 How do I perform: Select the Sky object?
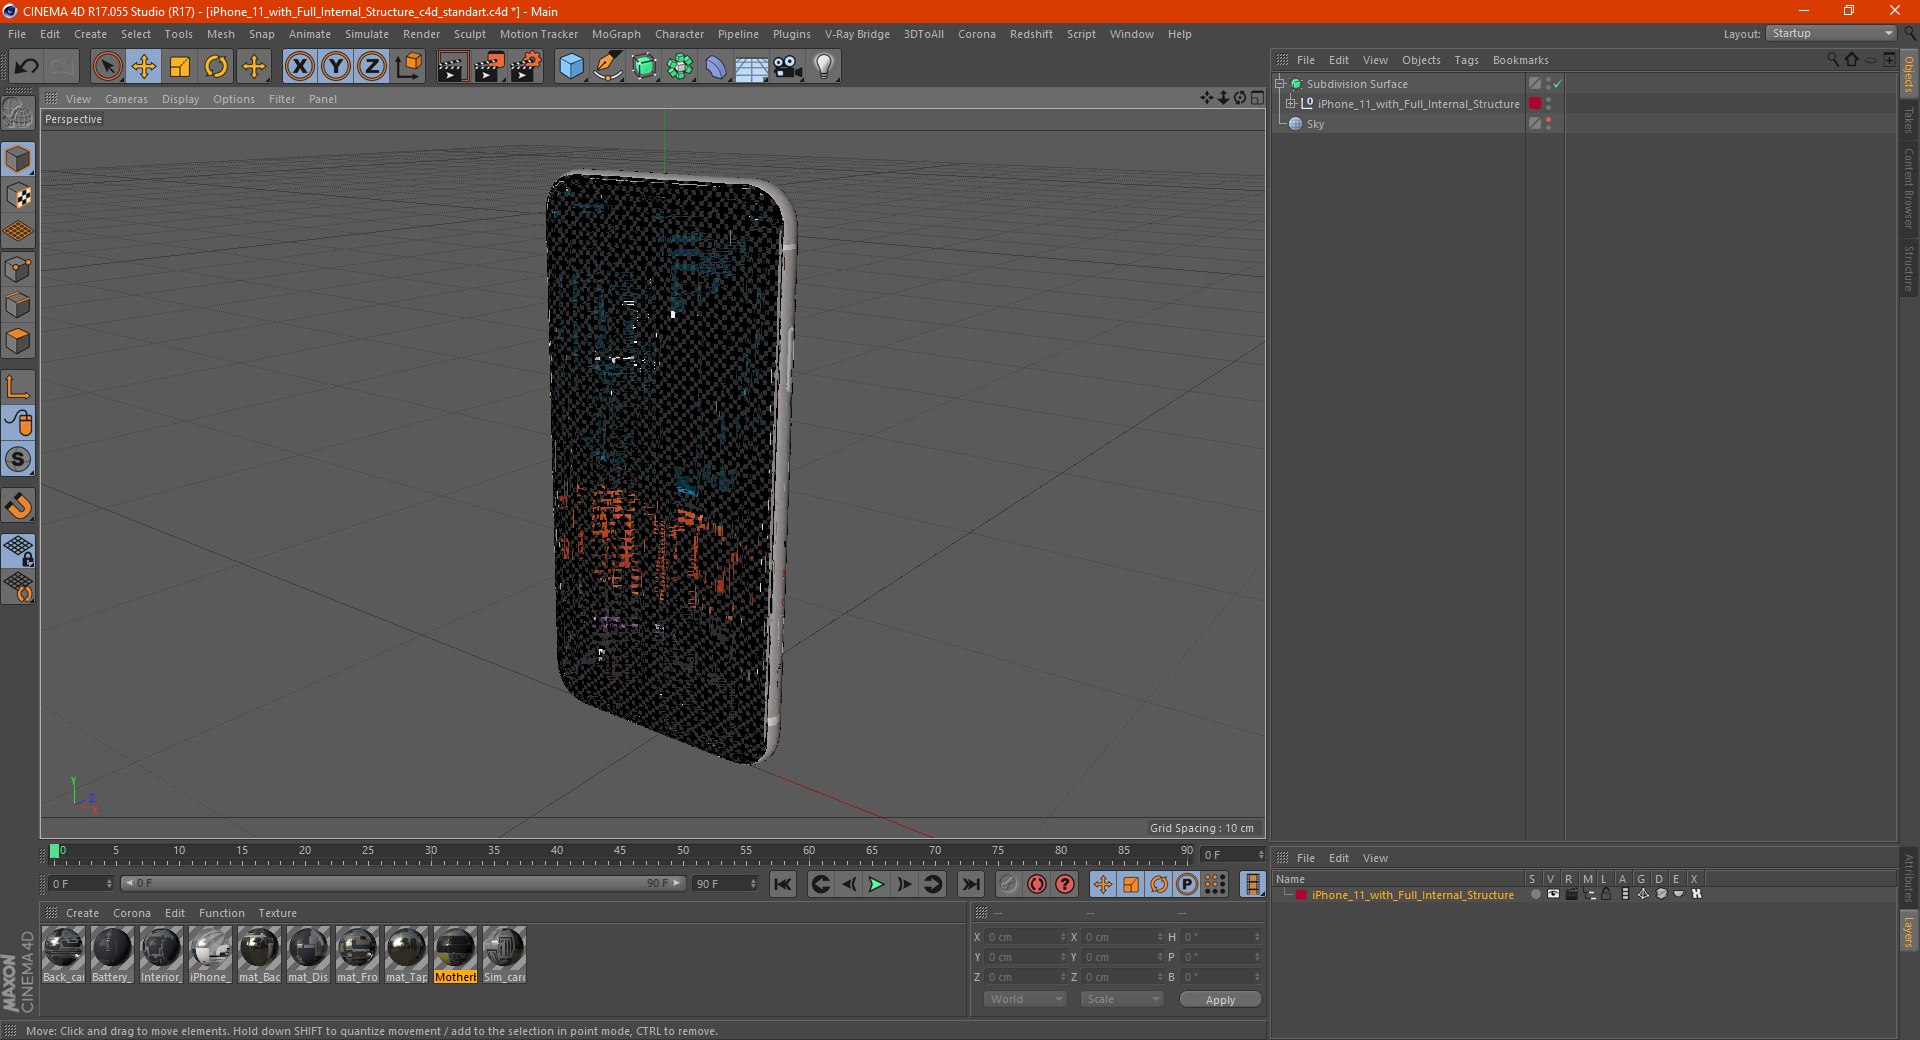(1315, 124)
